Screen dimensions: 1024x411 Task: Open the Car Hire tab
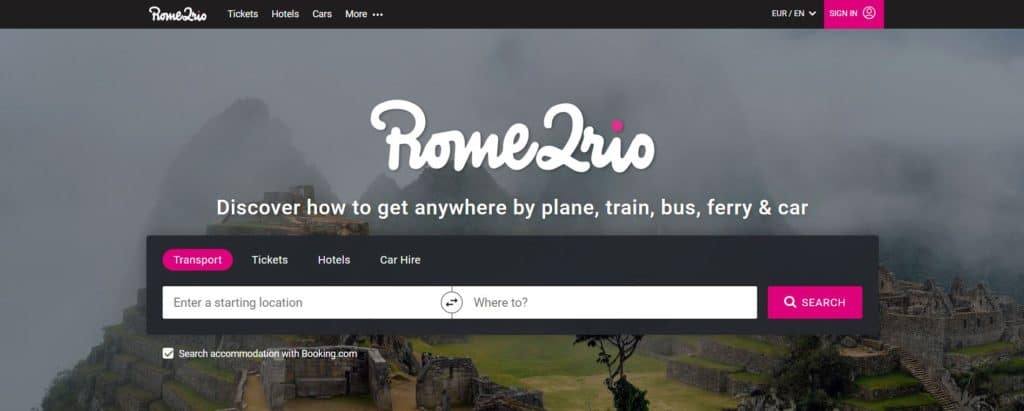[x=400, y=259]
